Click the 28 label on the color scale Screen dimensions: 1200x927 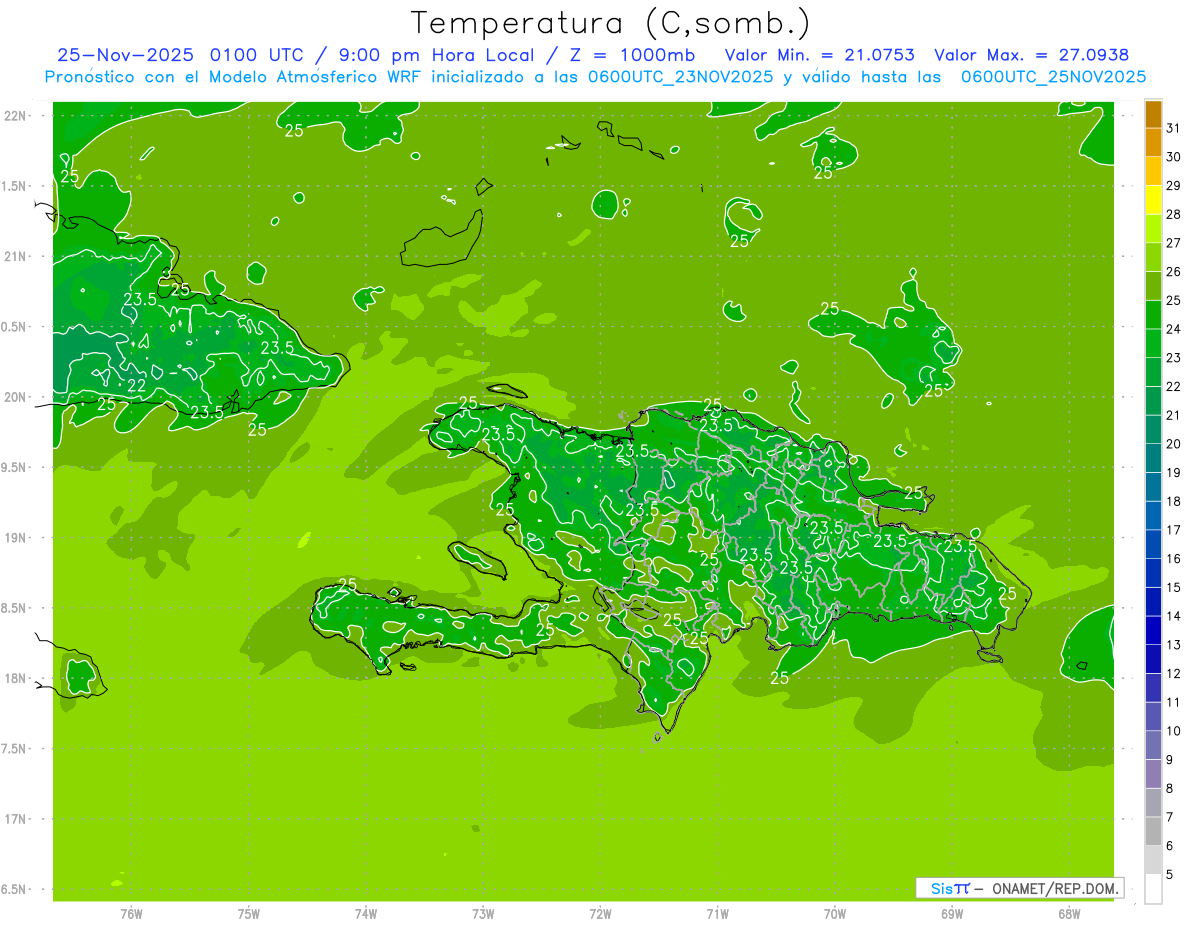pos(1173,214)
